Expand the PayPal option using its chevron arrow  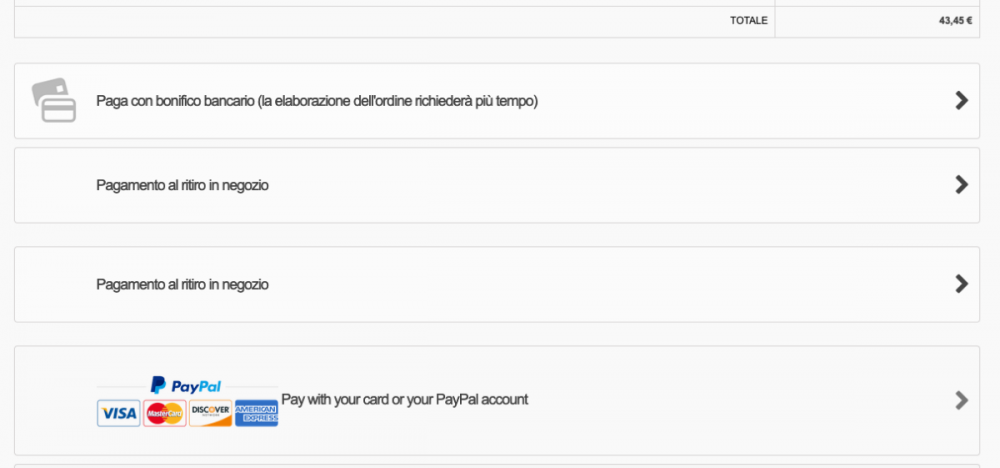[961, 400]
